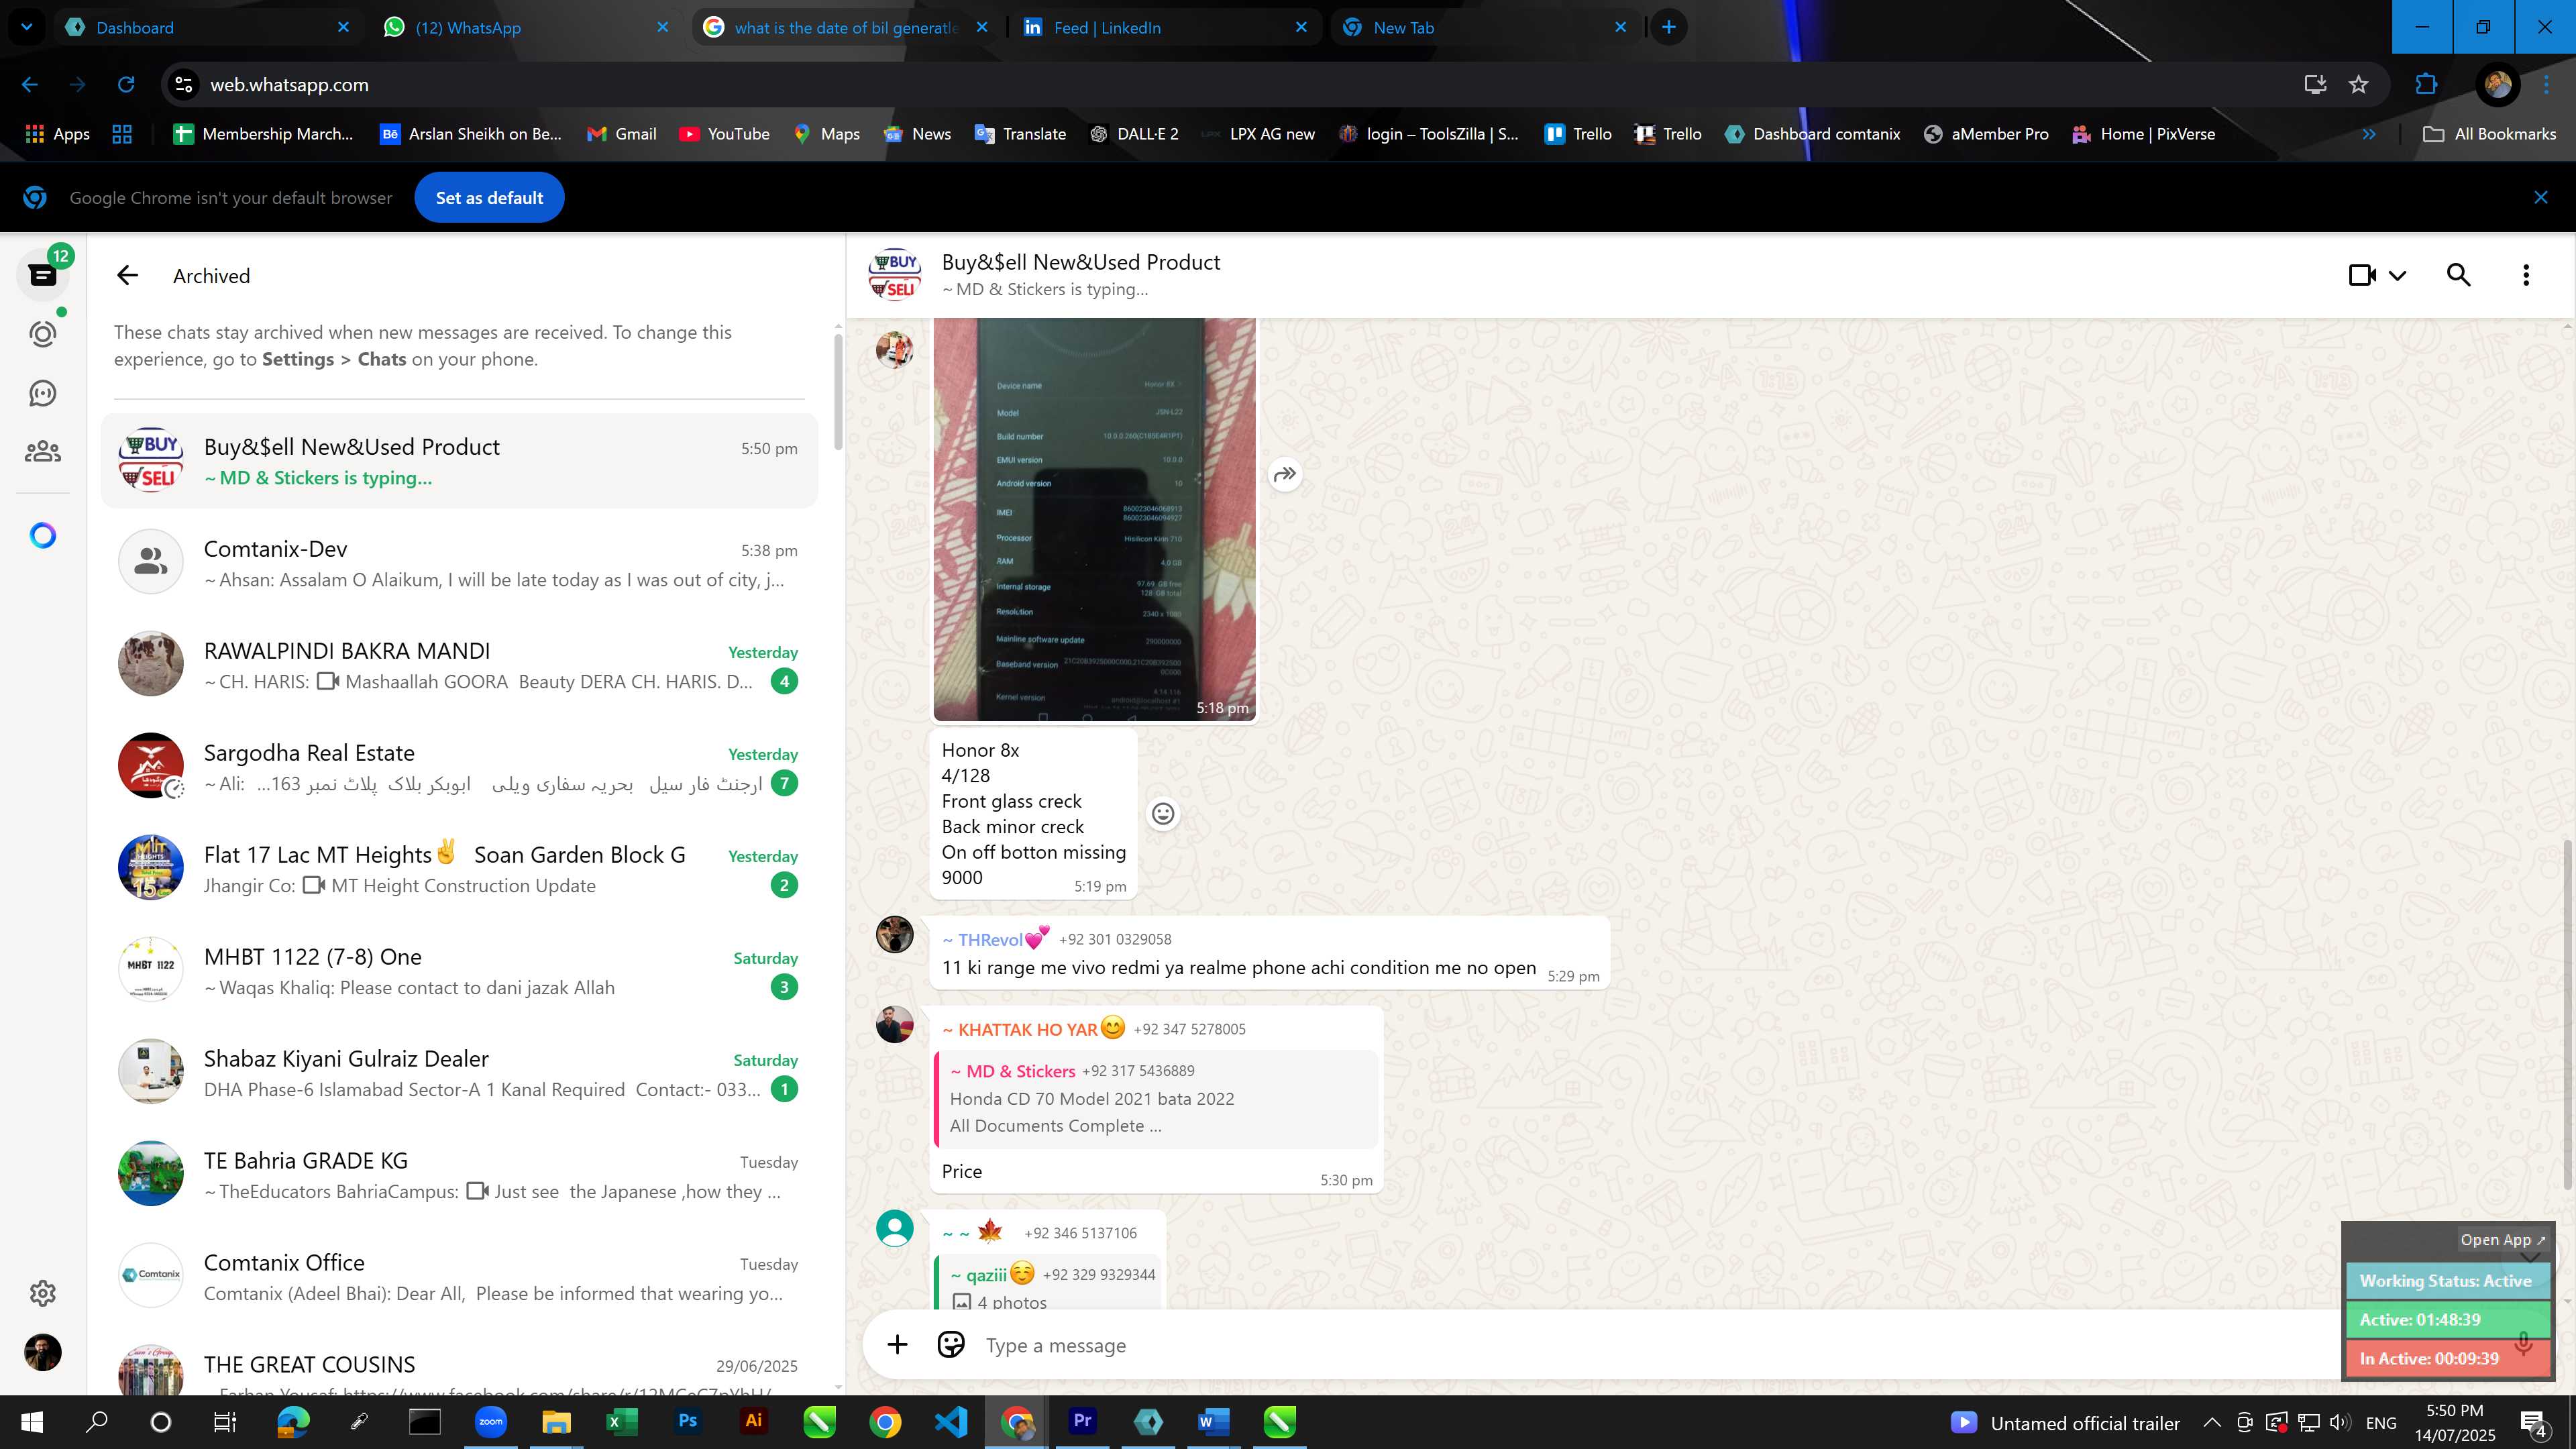Open the Chats icon with 12 badge
Screen dimensions: 2576x1449
click(43, 275)
